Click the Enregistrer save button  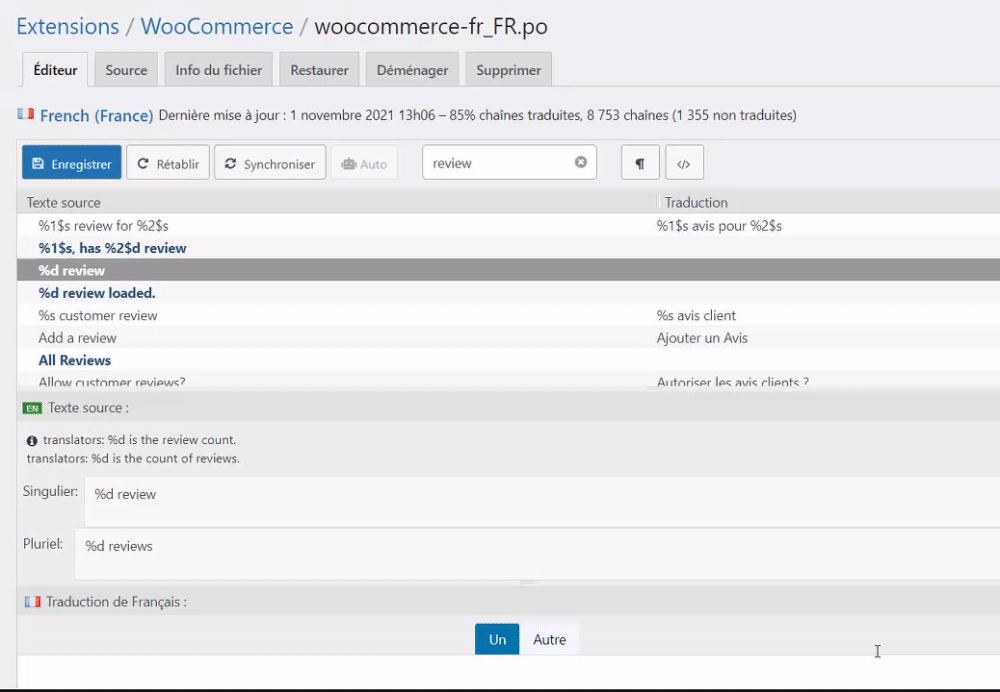(71, 163)
